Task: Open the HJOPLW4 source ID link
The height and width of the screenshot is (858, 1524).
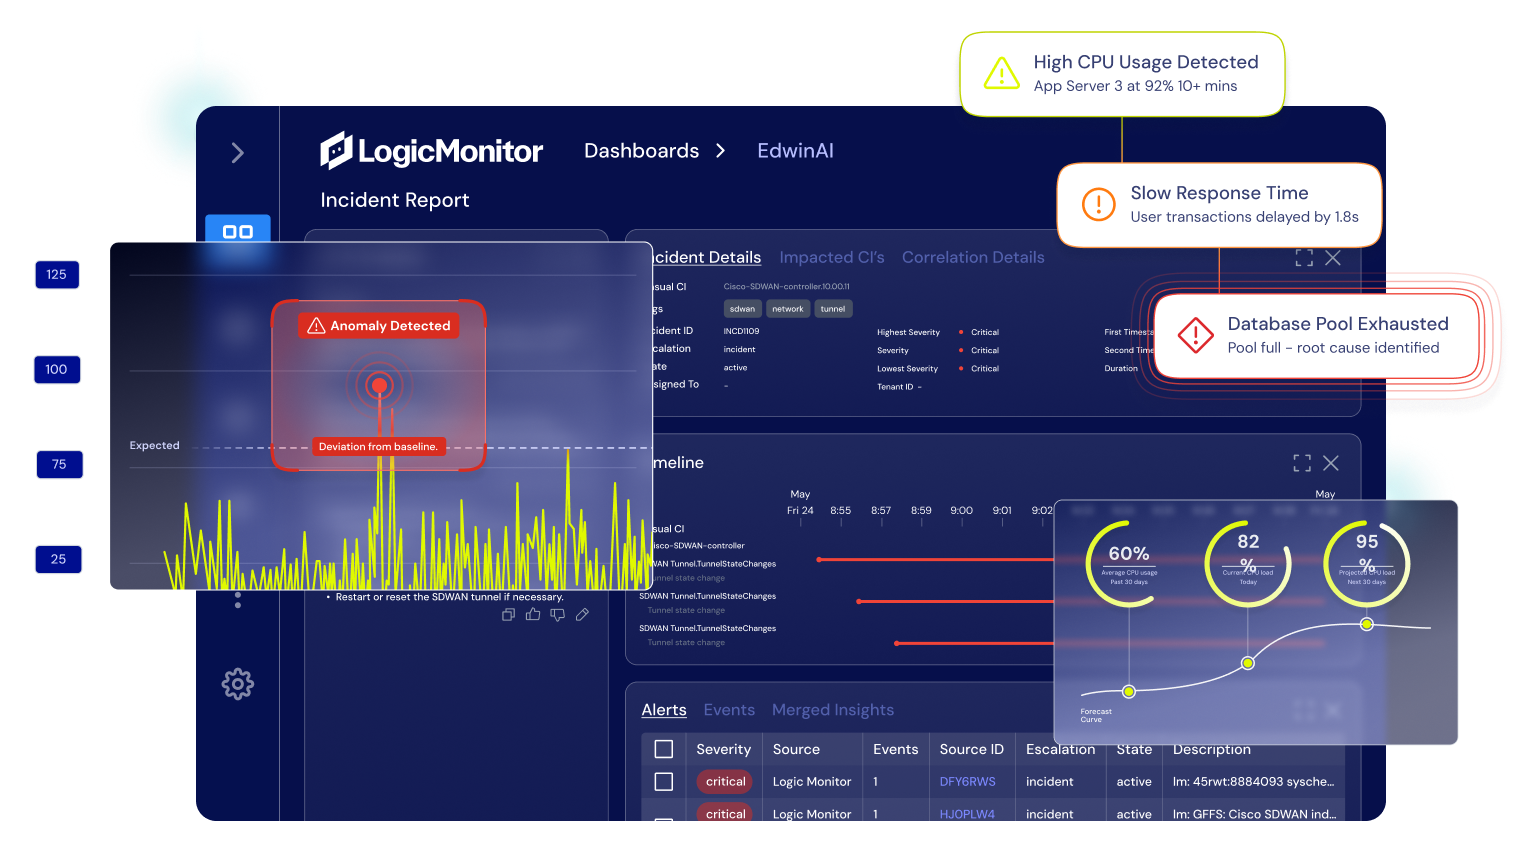Action: pyautogui.click(x=967, y=814)
